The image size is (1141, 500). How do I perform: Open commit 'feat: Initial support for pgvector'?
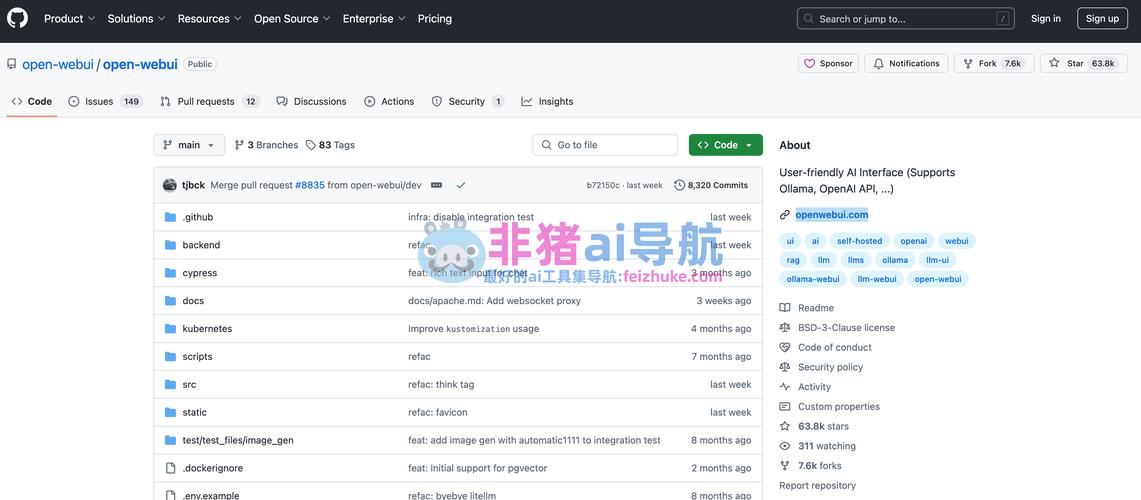coord(477,468)
